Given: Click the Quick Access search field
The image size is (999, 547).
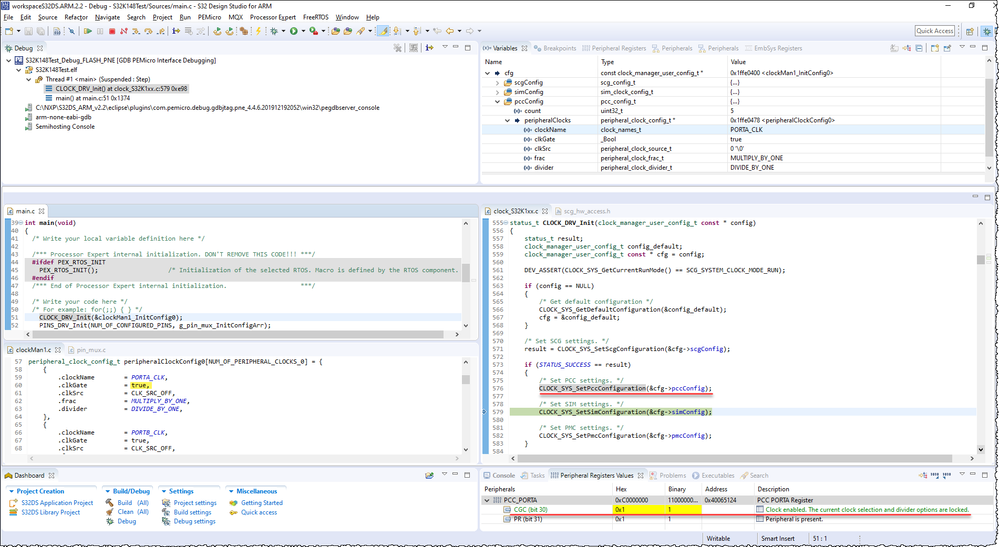Looking at the screenshot, I should pos(935,31).
